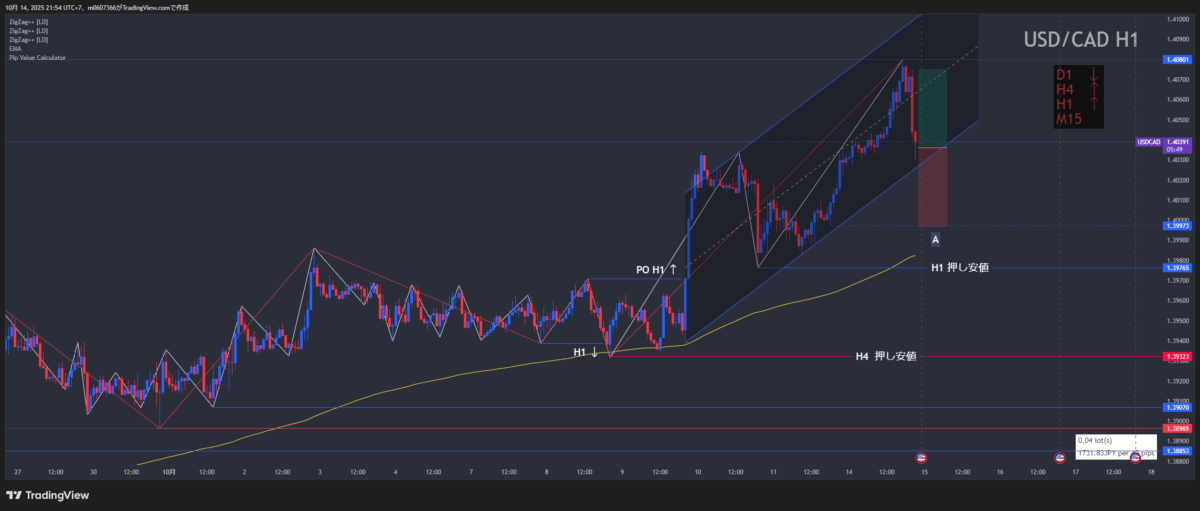Click the red 1.39323 price label
This screenshot has height=511, width=1200.
coord(1177,357)
